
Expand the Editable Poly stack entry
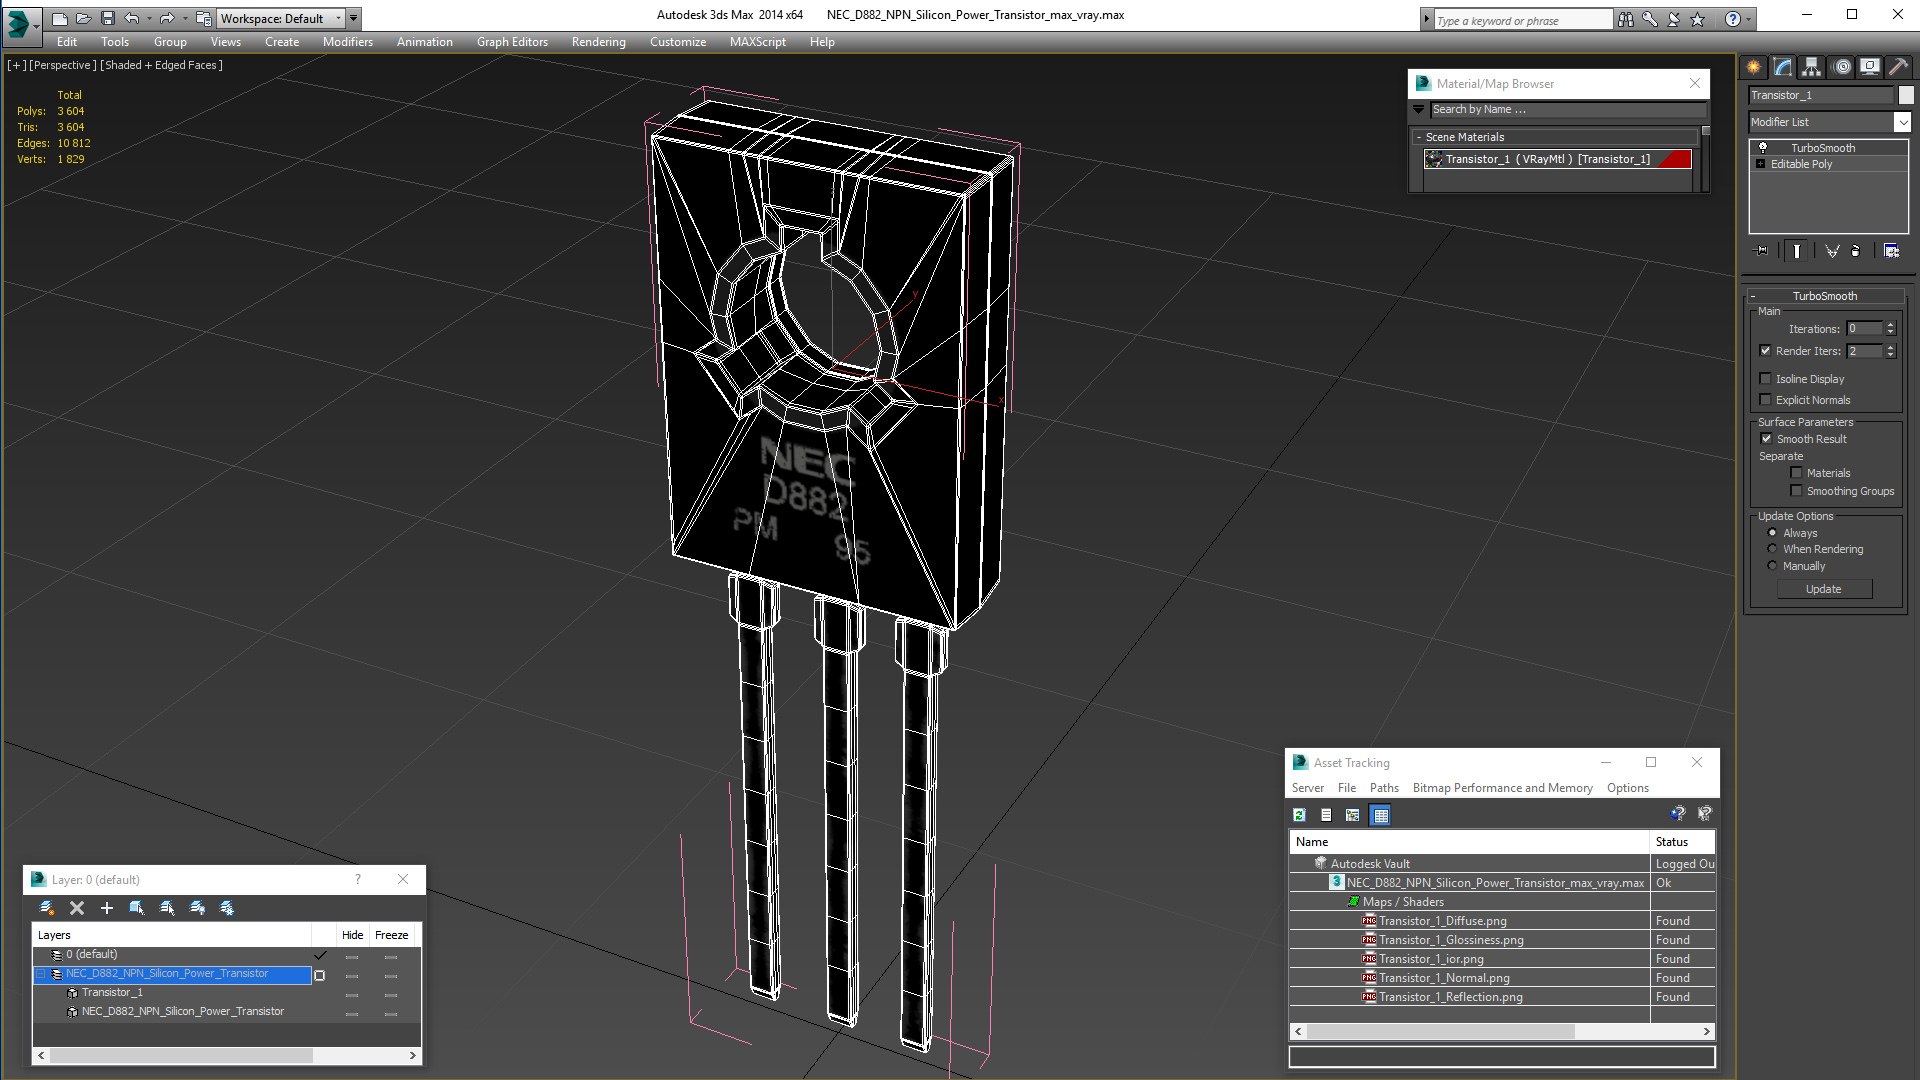[x=1760, y=164]
